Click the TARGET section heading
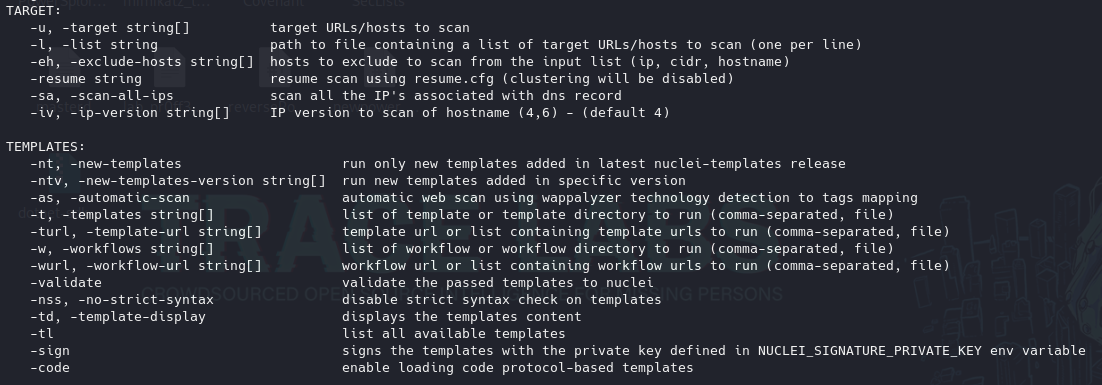 34,11
